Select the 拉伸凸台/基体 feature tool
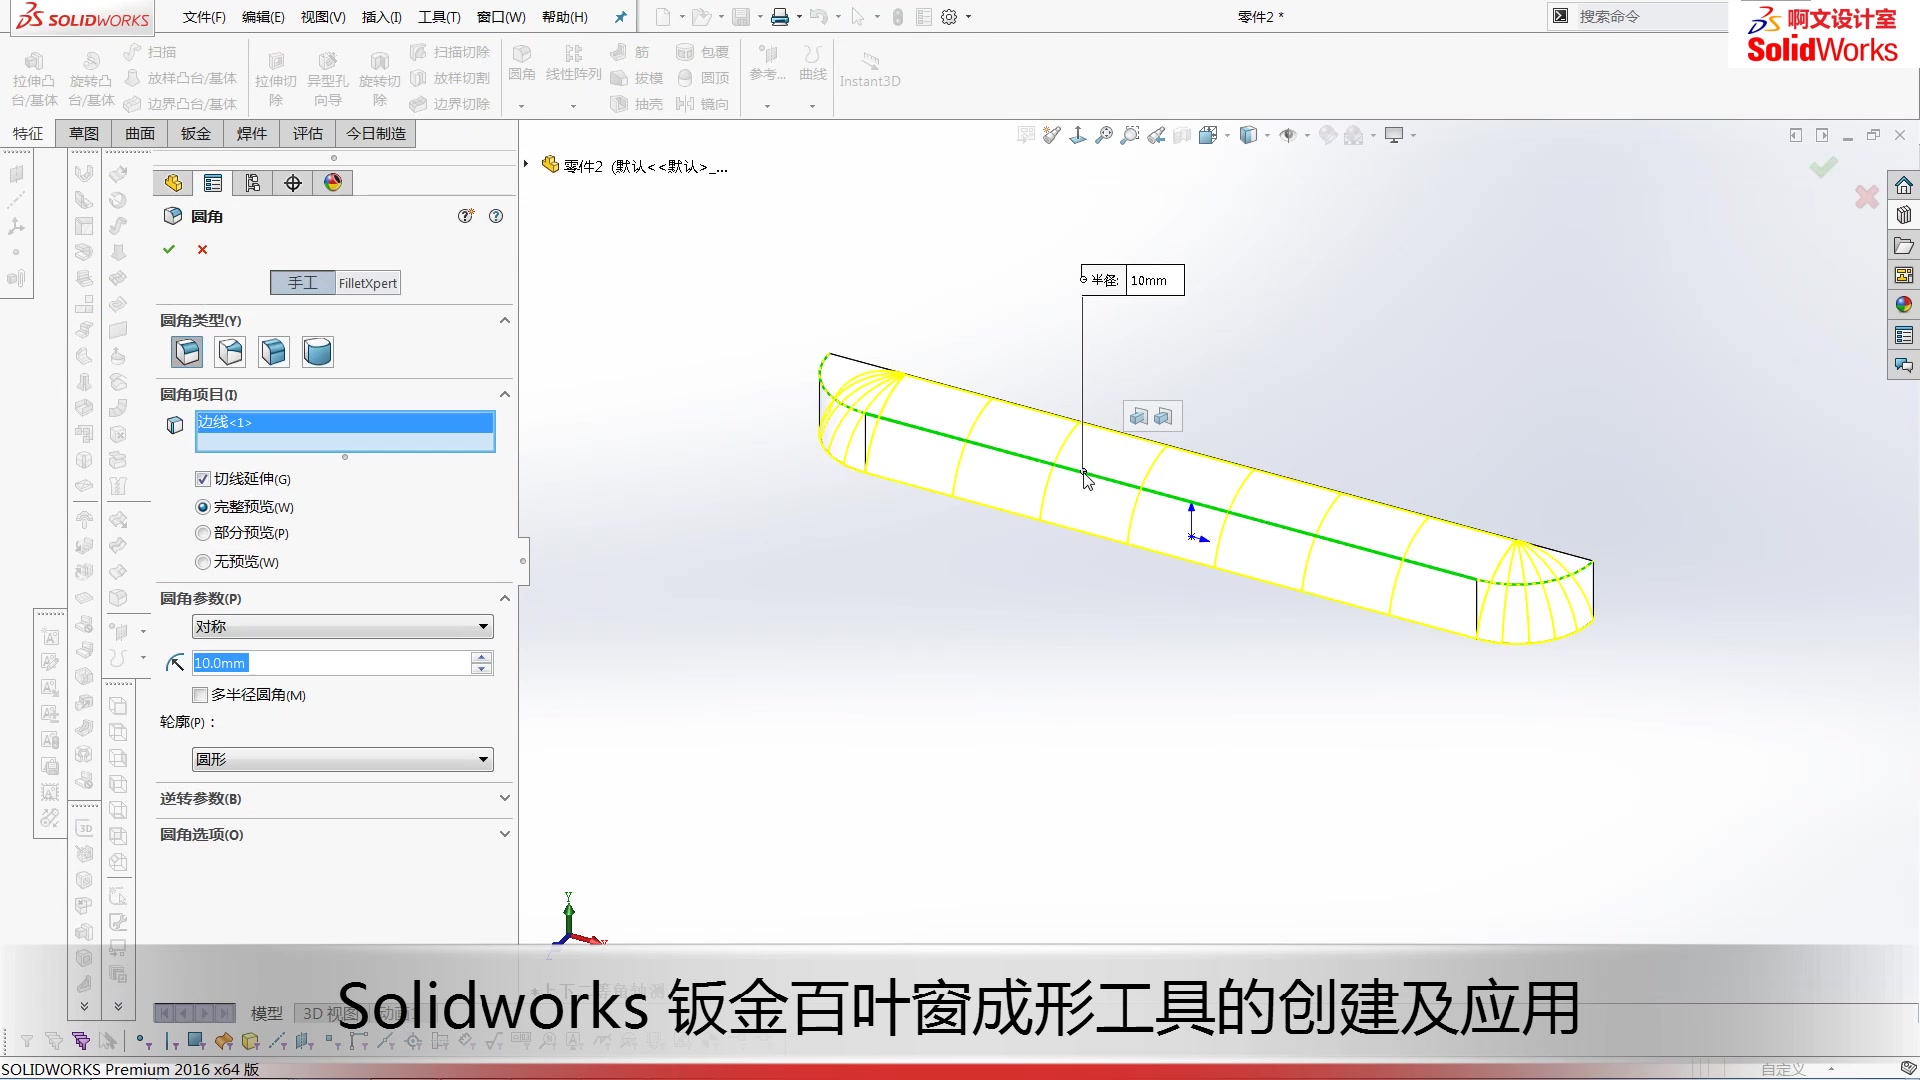This screenshot has height=1080, width=1920. tap(33, 75)
